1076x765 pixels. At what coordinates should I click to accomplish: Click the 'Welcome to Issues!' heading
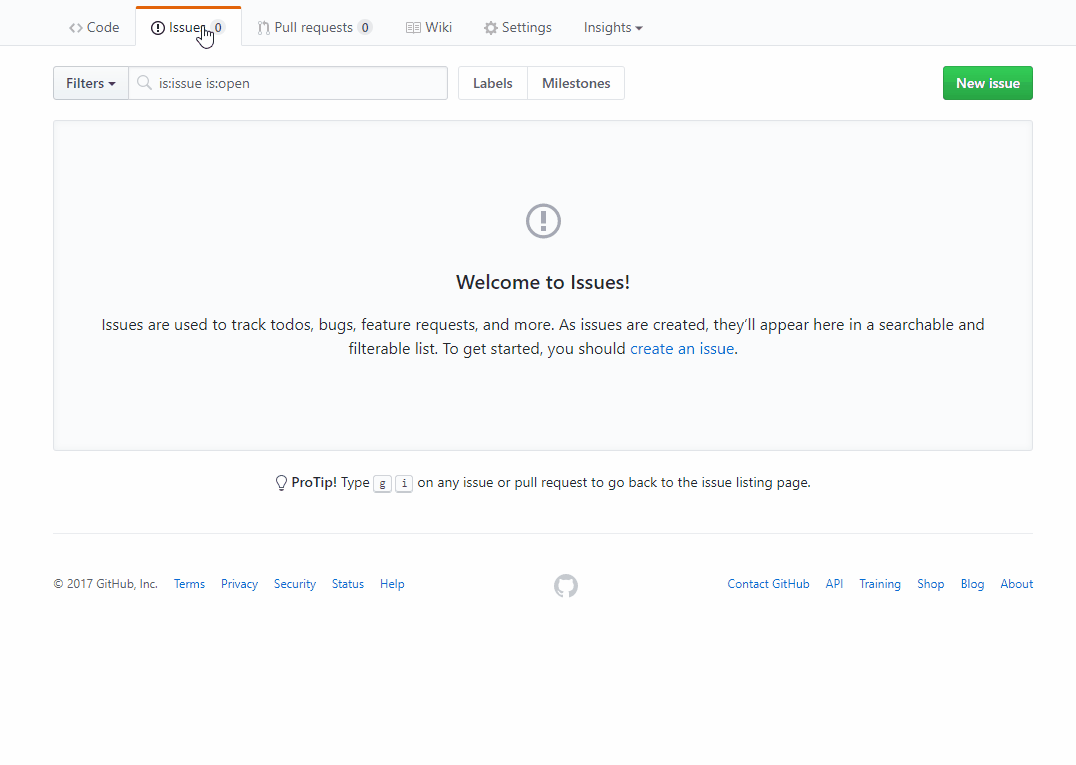click(x=543, y=282)
